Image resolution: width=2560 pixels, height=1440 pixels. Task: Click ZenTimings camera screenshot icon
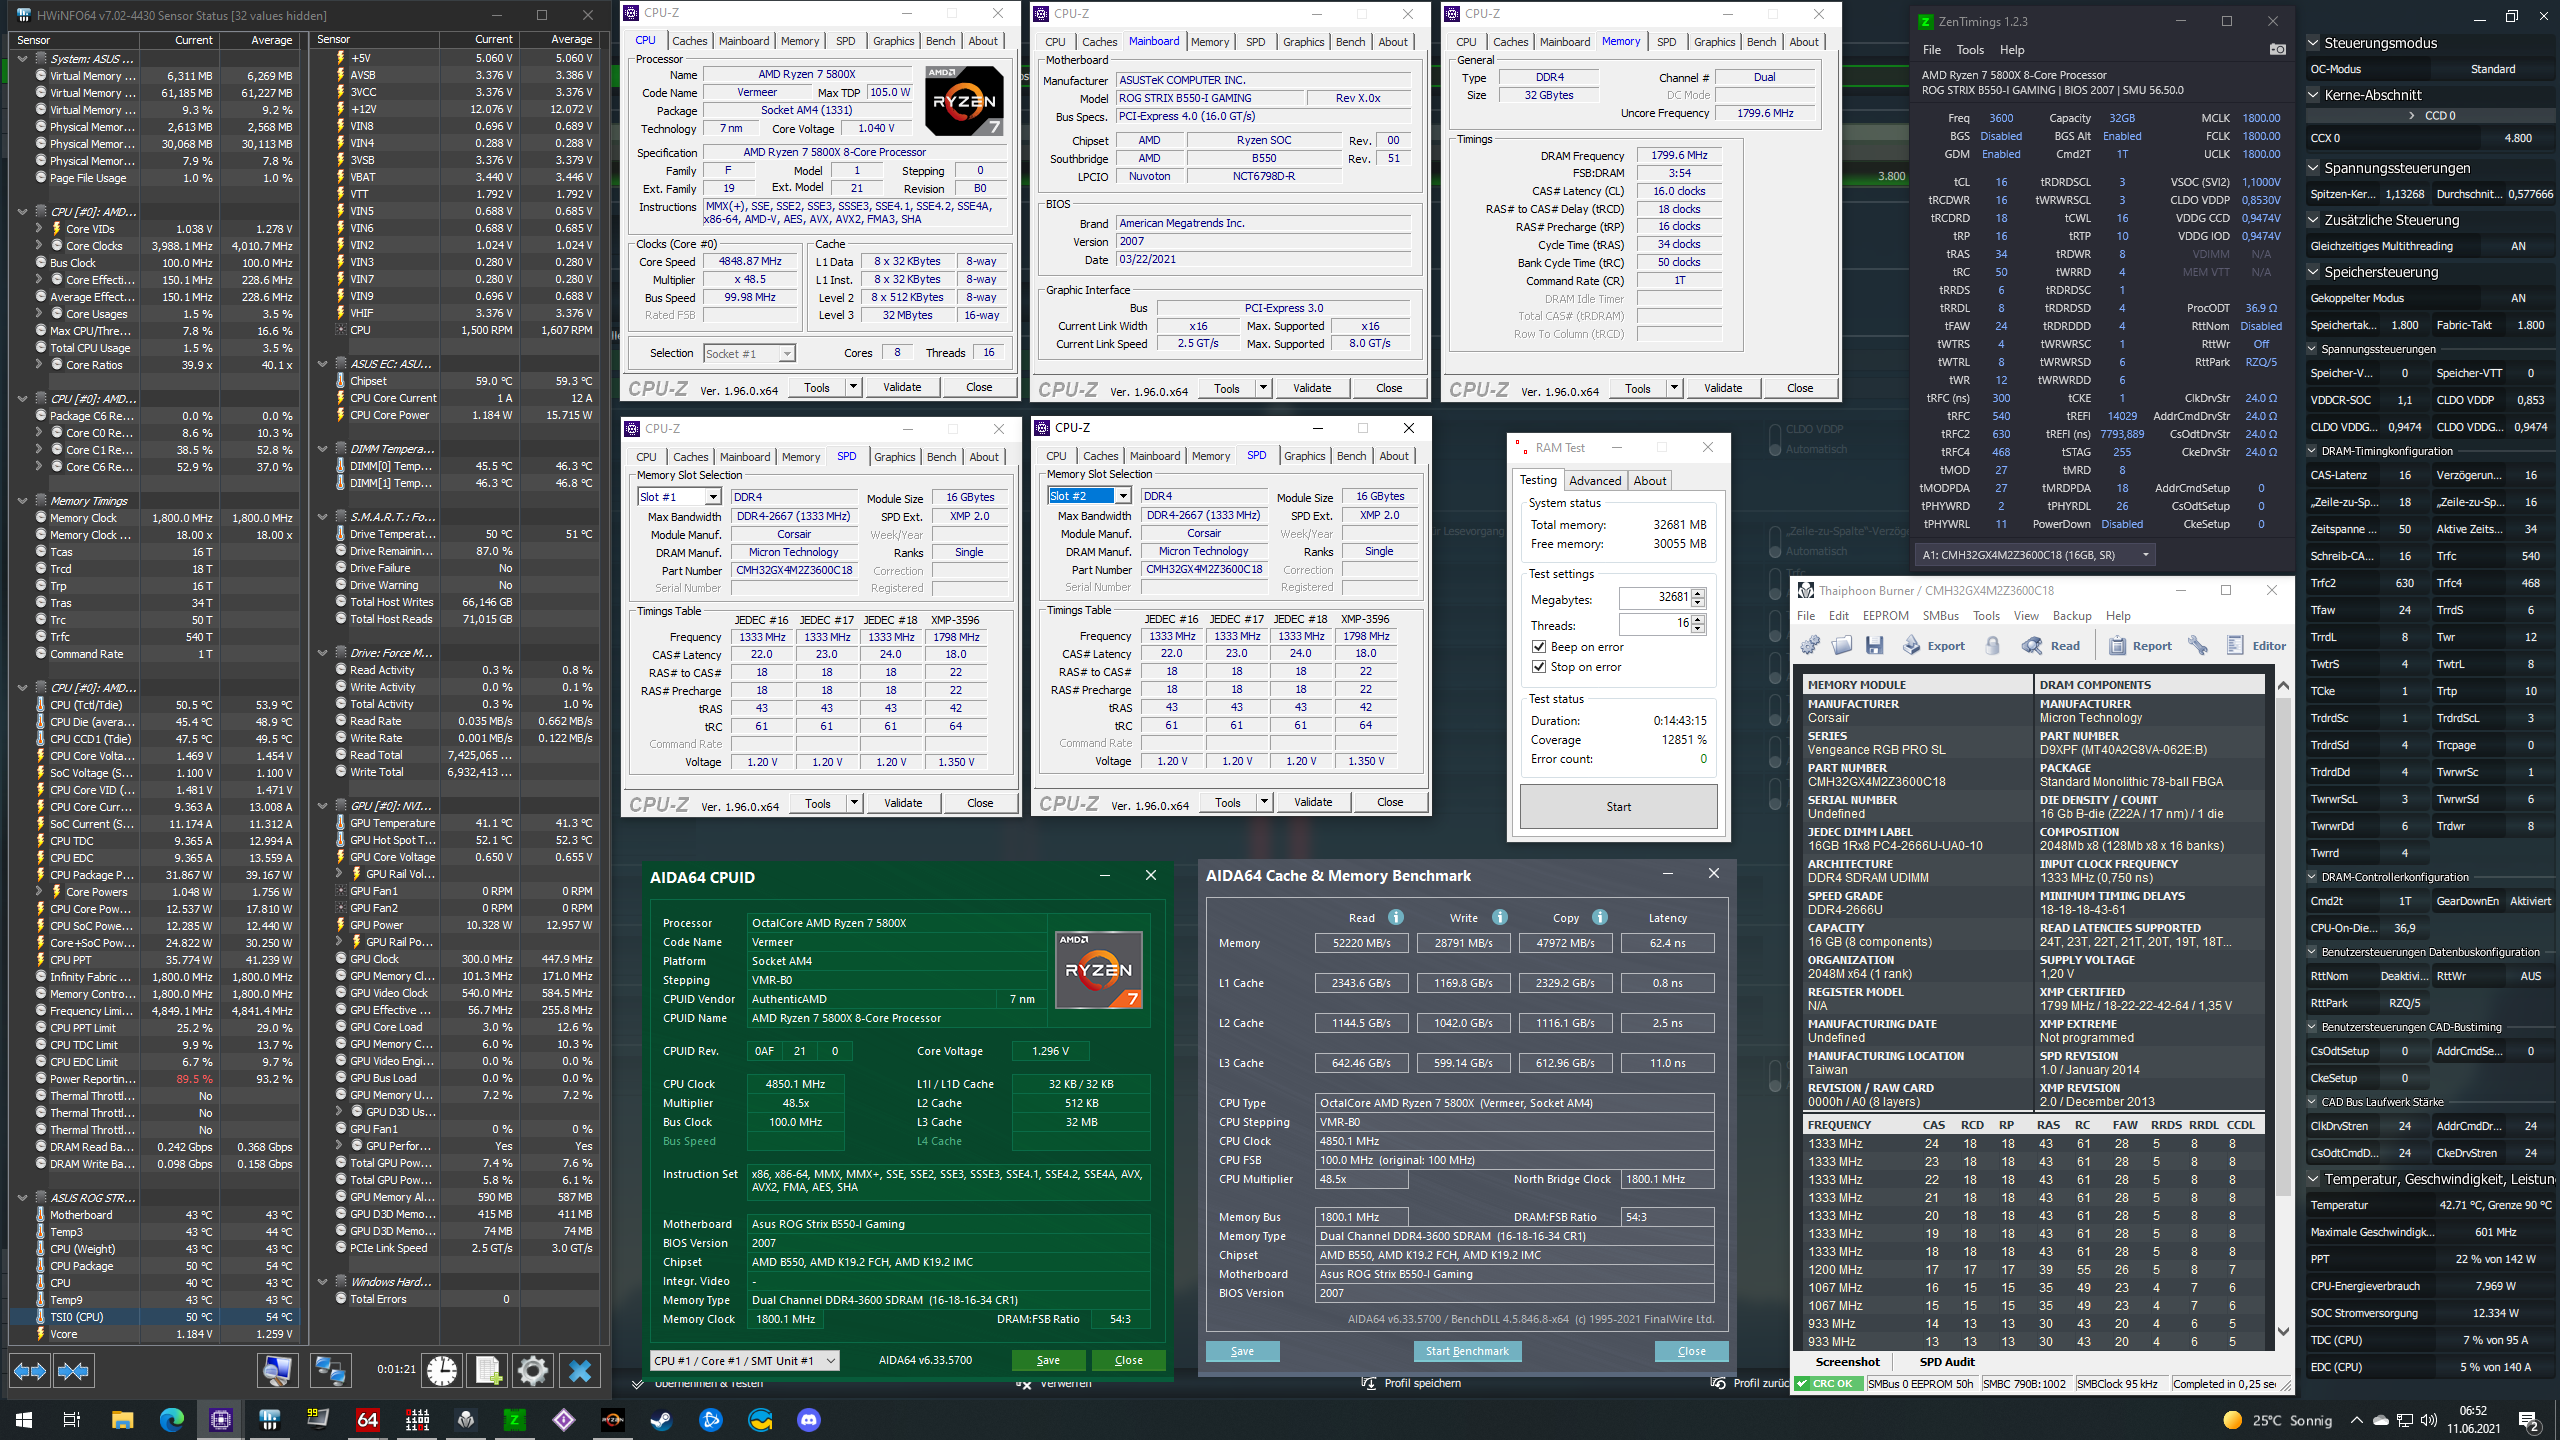[x=2277, y=49]
